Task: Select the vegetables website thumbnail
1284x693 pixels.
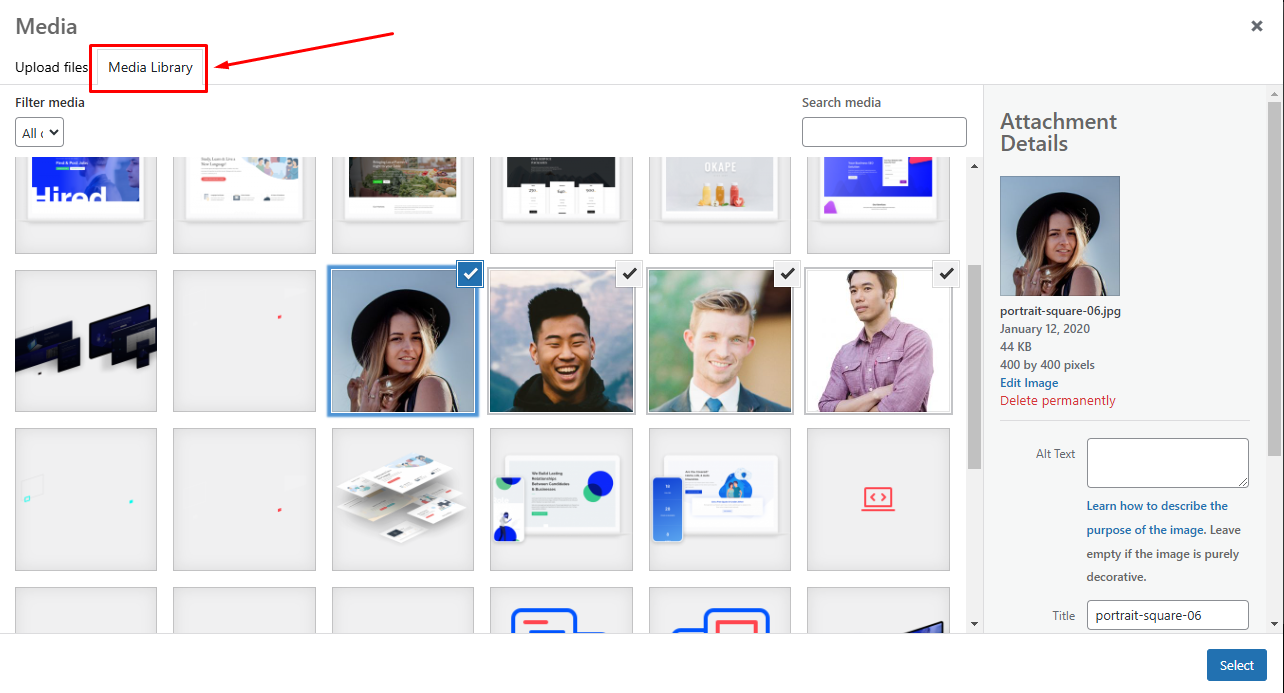Action: click(x=403, y=205)
